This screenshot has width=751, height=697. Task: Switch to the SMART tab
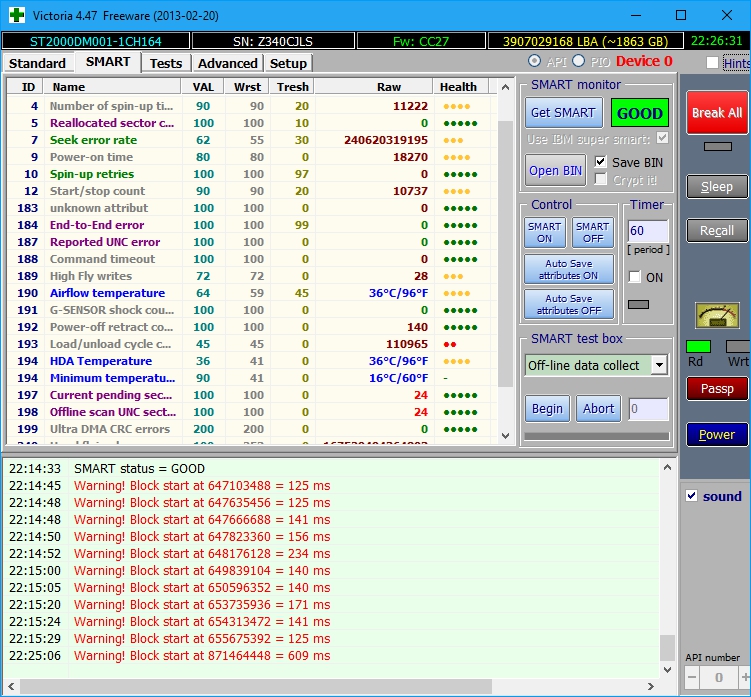(108, 62)
